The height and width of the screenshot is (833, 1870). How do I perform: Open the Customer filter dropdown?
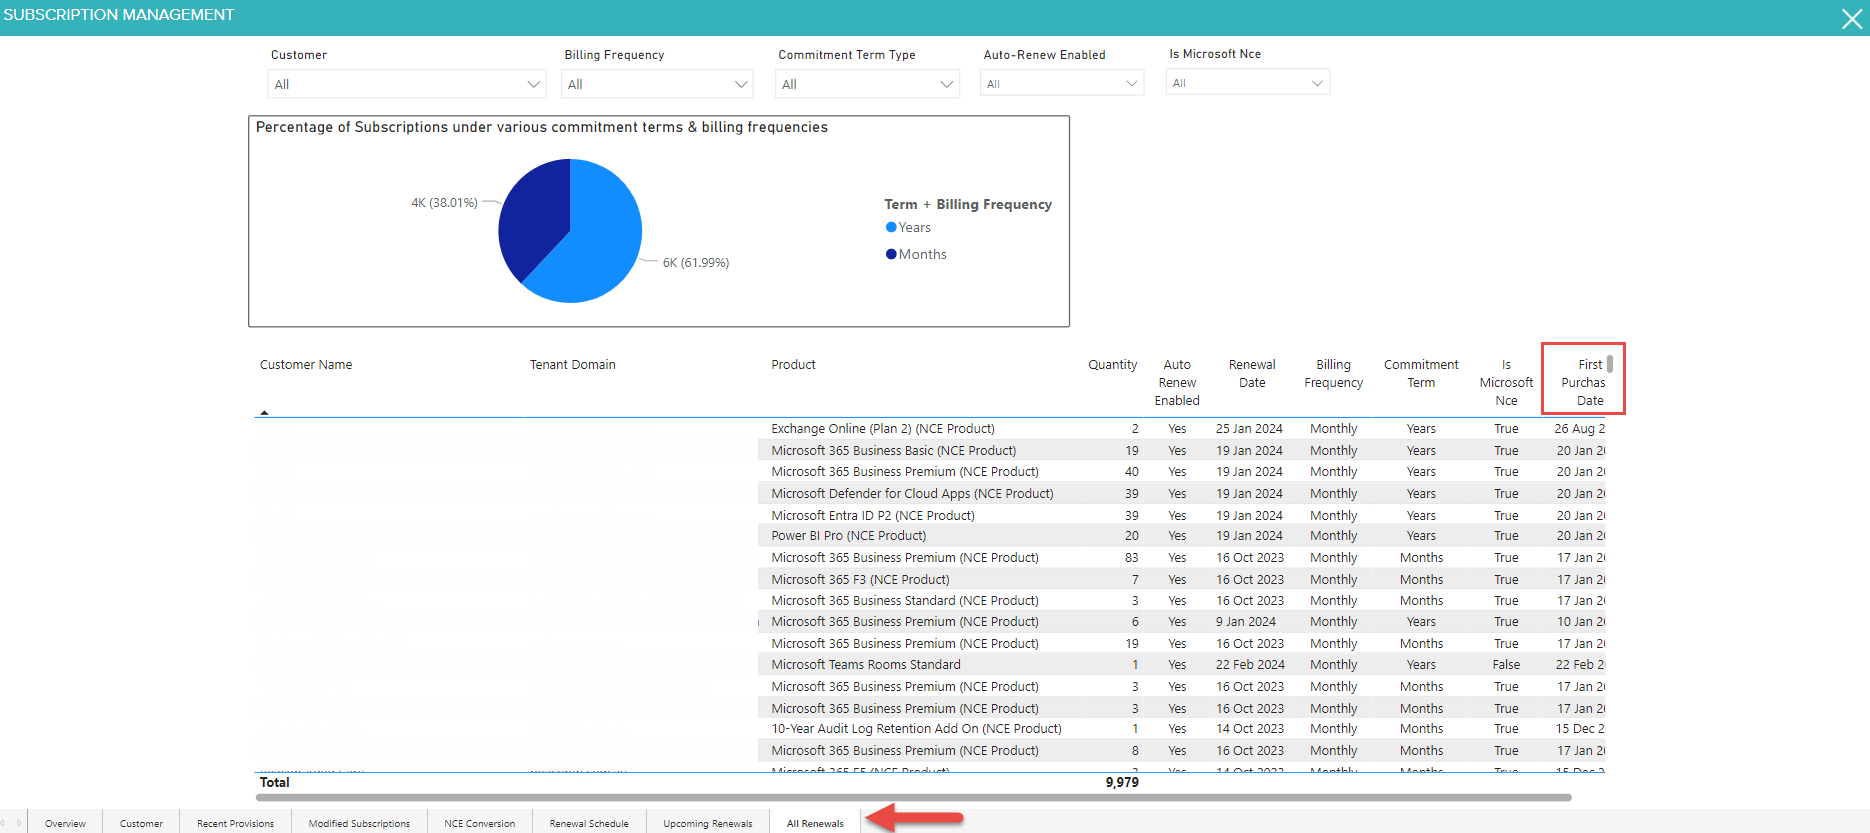click(406, 84)
